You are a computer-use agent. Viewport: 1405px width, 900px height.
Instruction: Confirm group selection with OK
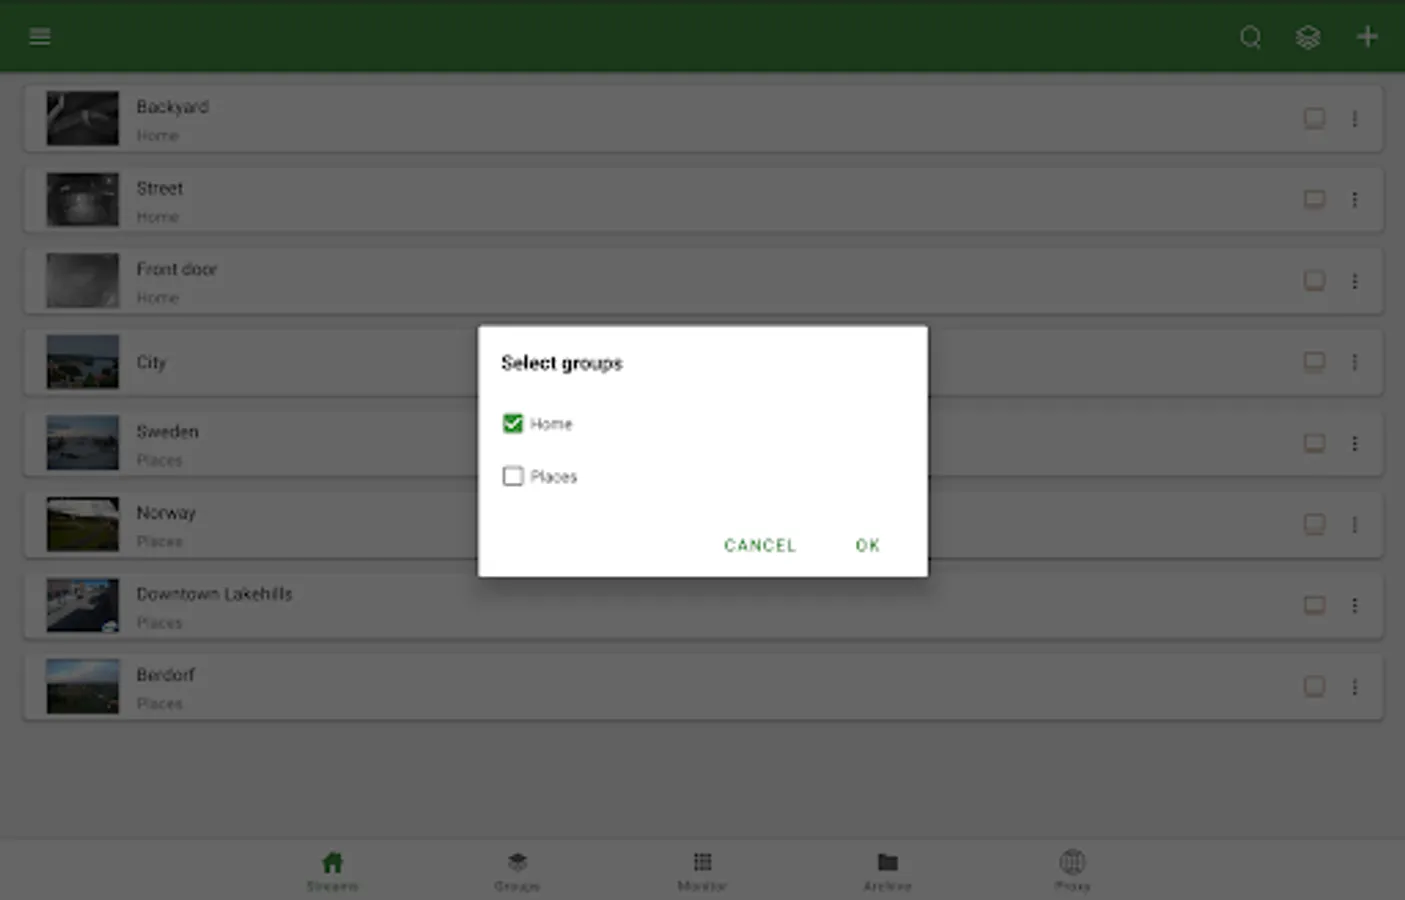(867, 545)
